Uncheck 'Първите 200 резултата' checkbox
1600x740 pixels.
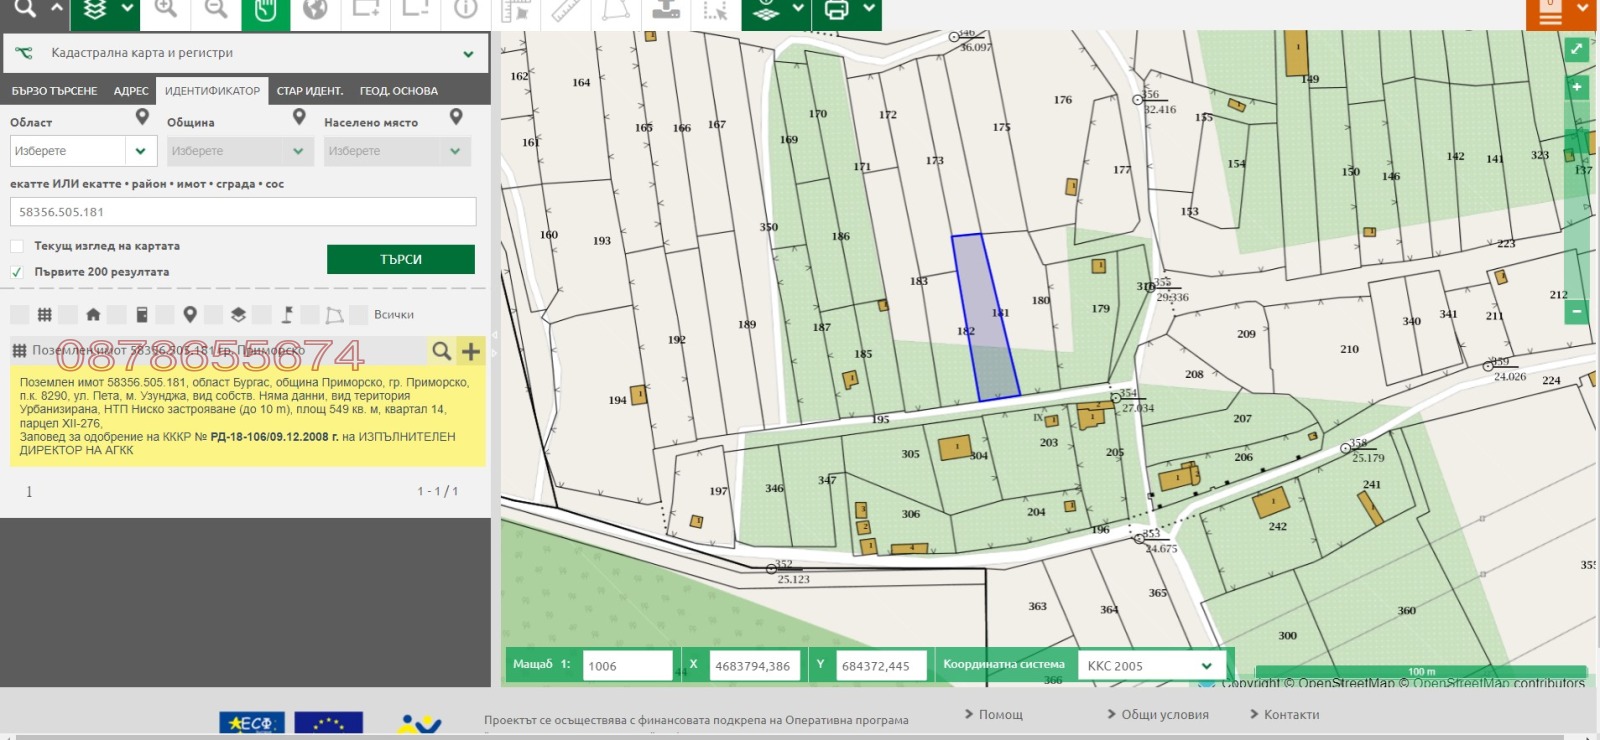pyautogui.click(x=17, y=272)
